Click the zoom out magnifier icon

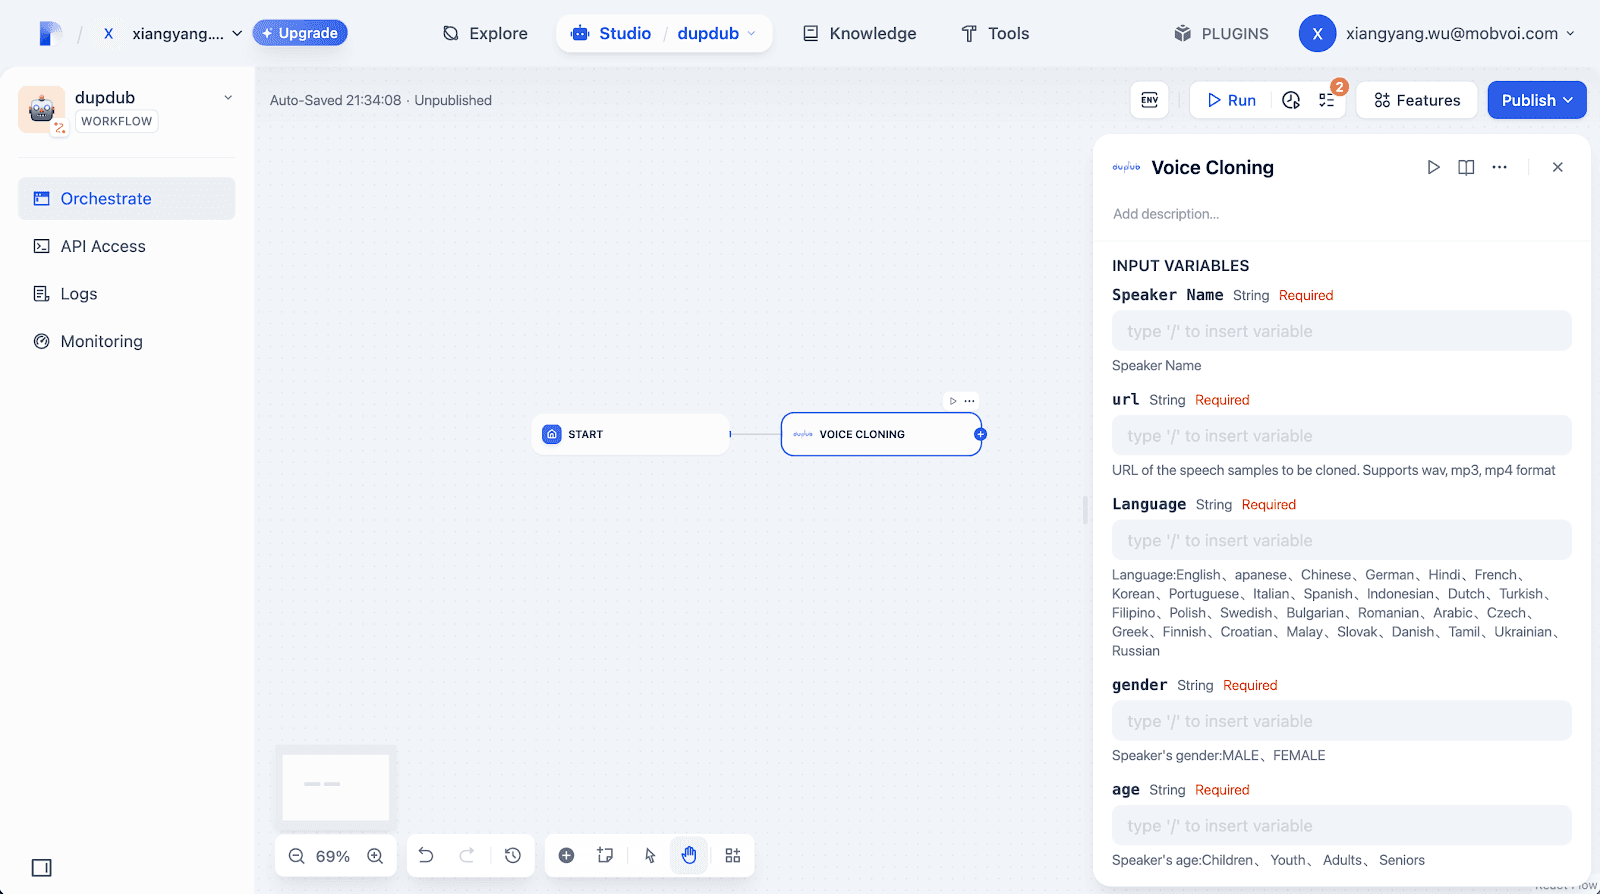click(x=297, y=856)
